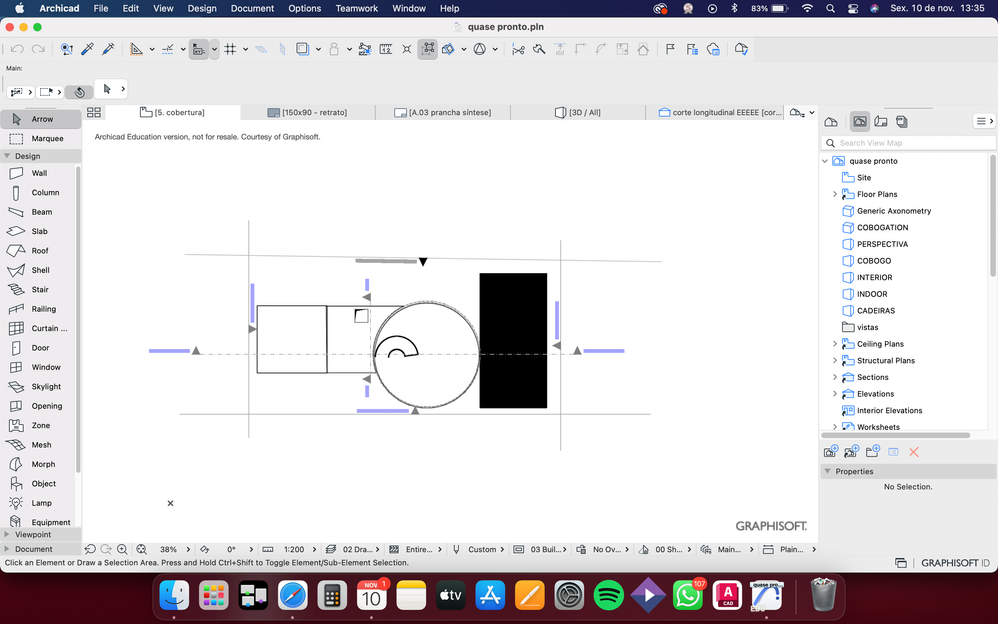Expand the Document toolbox section
998x624 pixels.
point(7,549)
